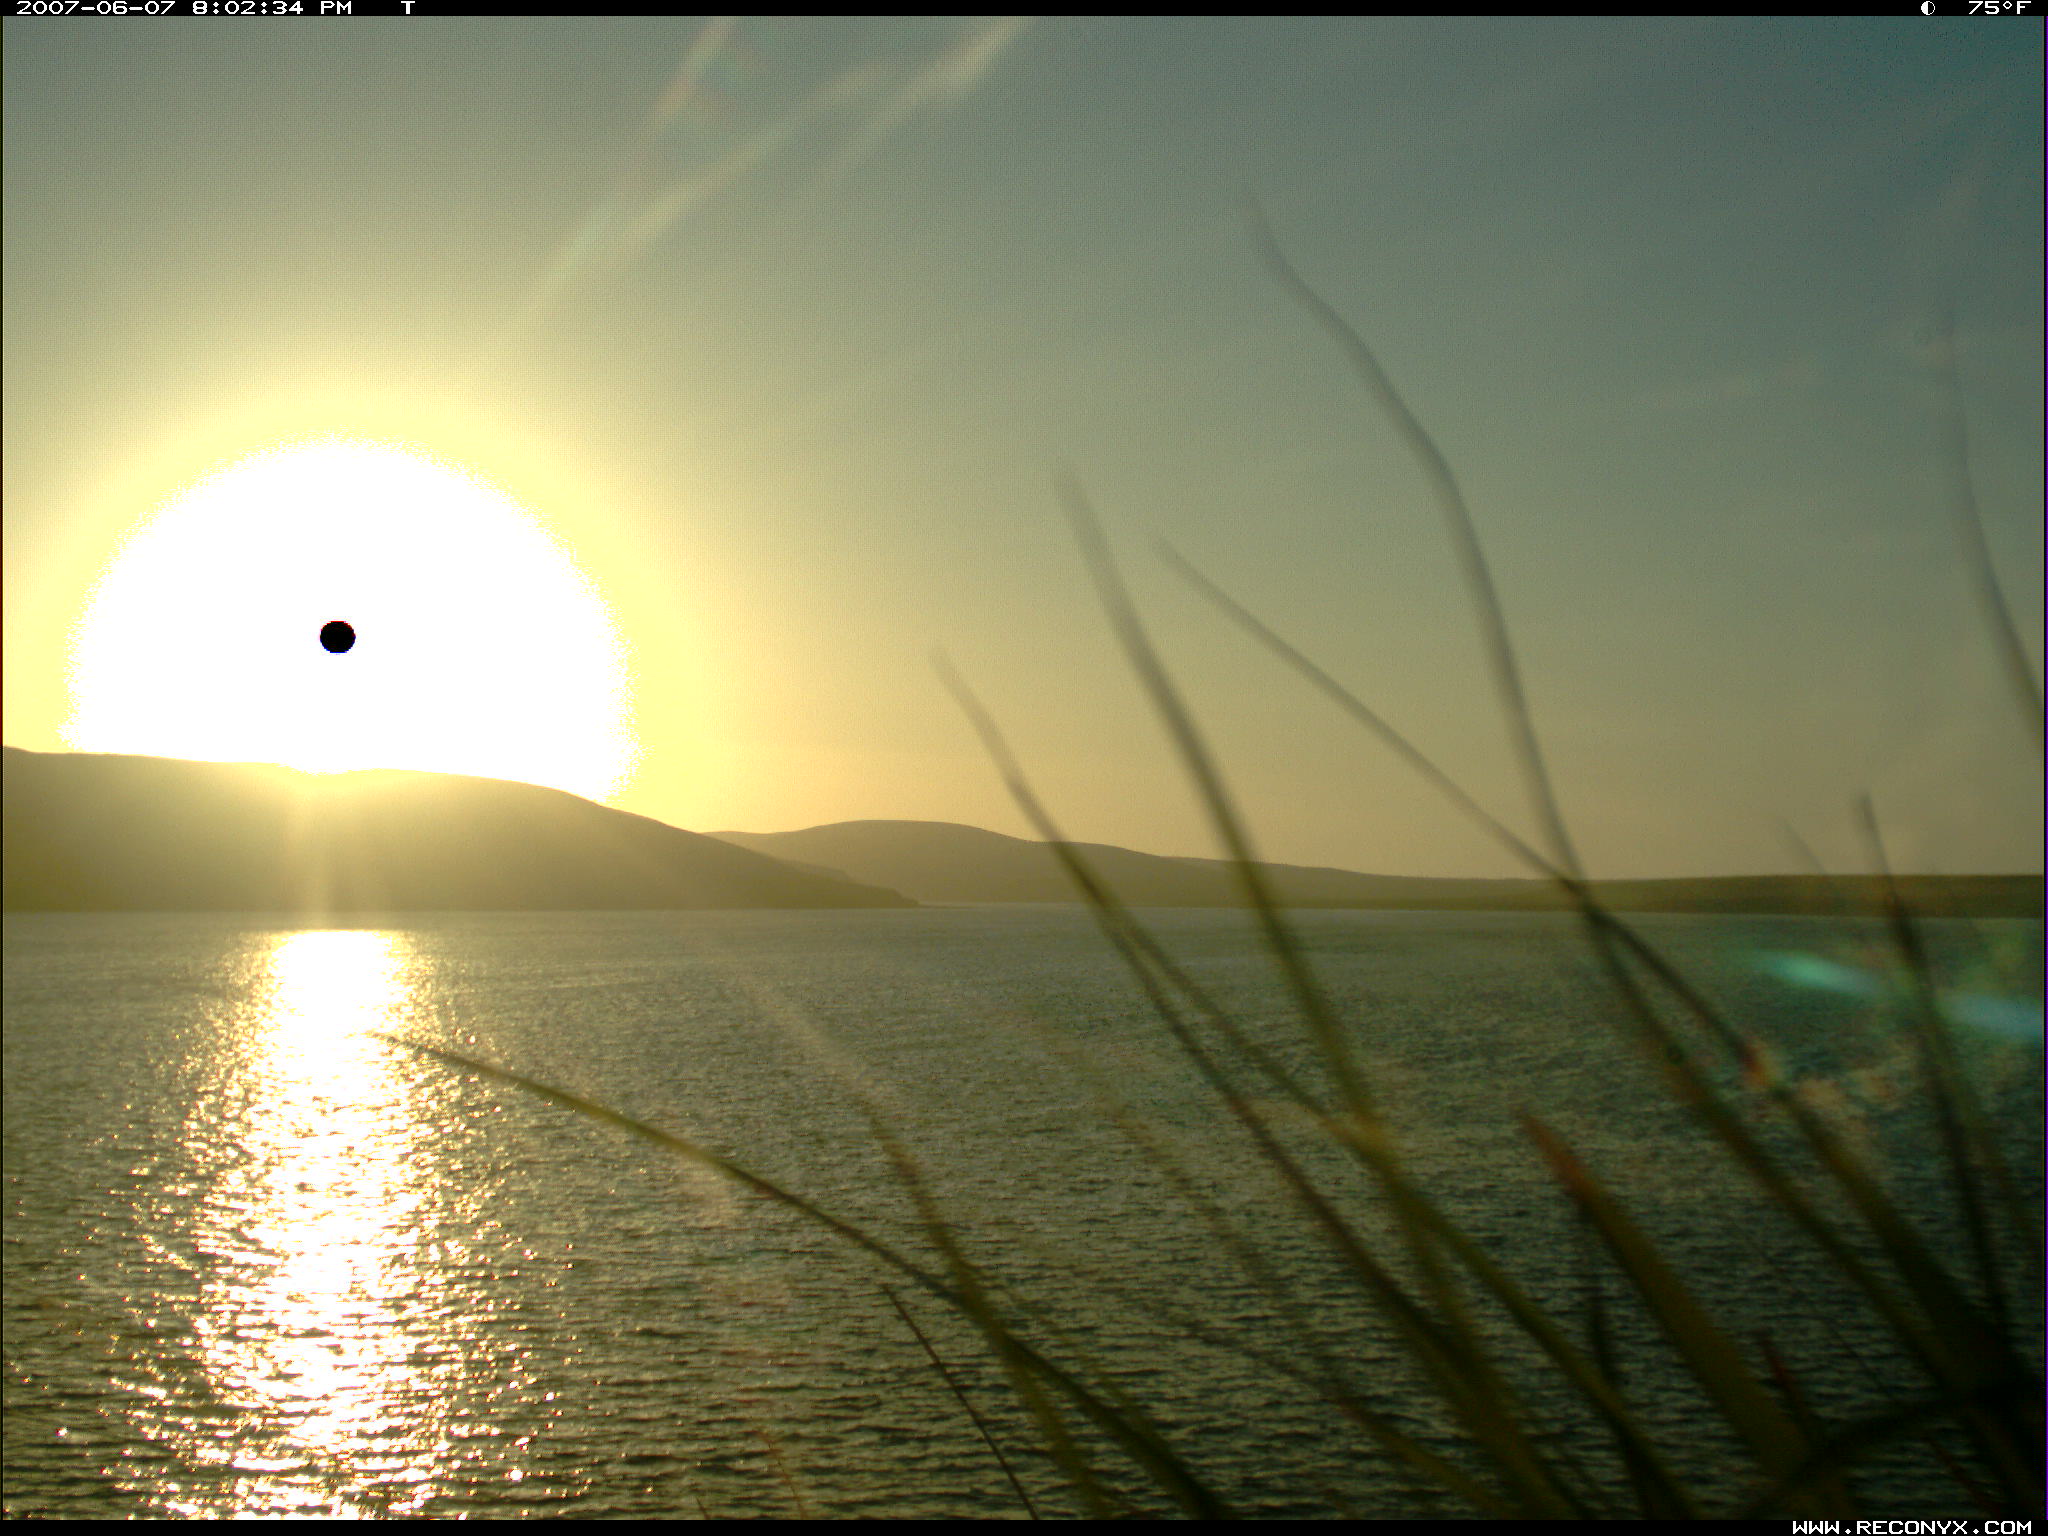The width and height of the screenshot is (2048, 1536).
Task: Click the black dot inside the sun
Action: [337, 637]
